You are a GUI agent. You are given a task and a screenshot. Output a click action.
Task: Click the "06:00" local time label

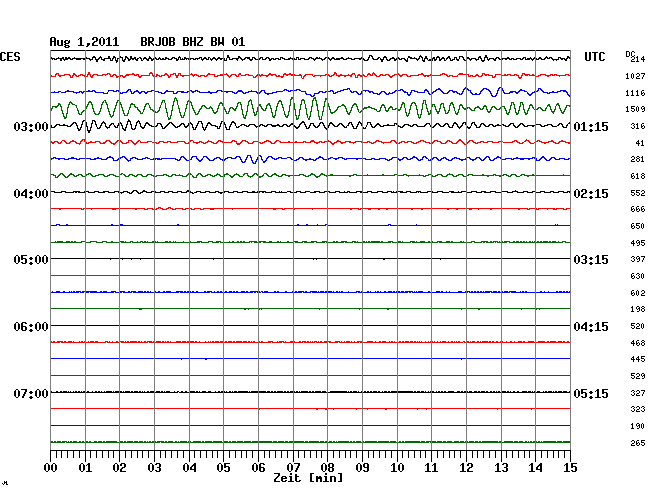click(x=31, y=327)
